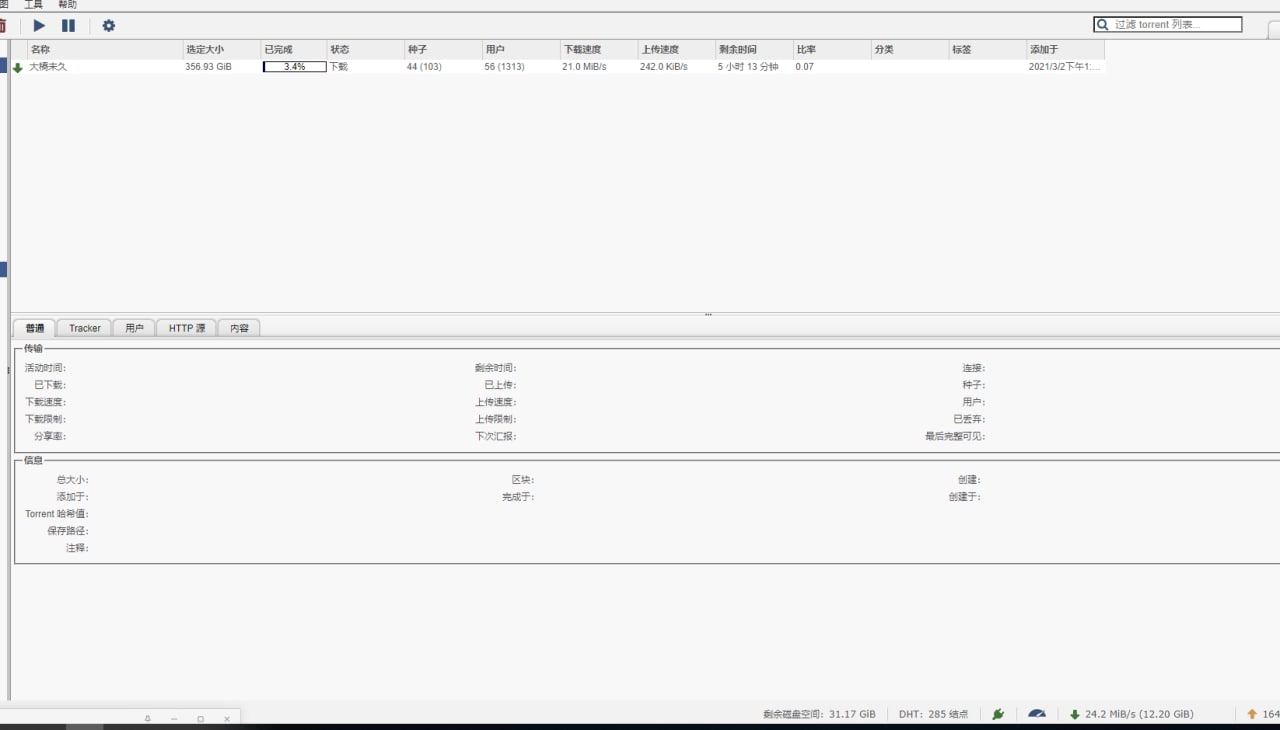Sort by the 分类 column header

(x=911, y=49)
